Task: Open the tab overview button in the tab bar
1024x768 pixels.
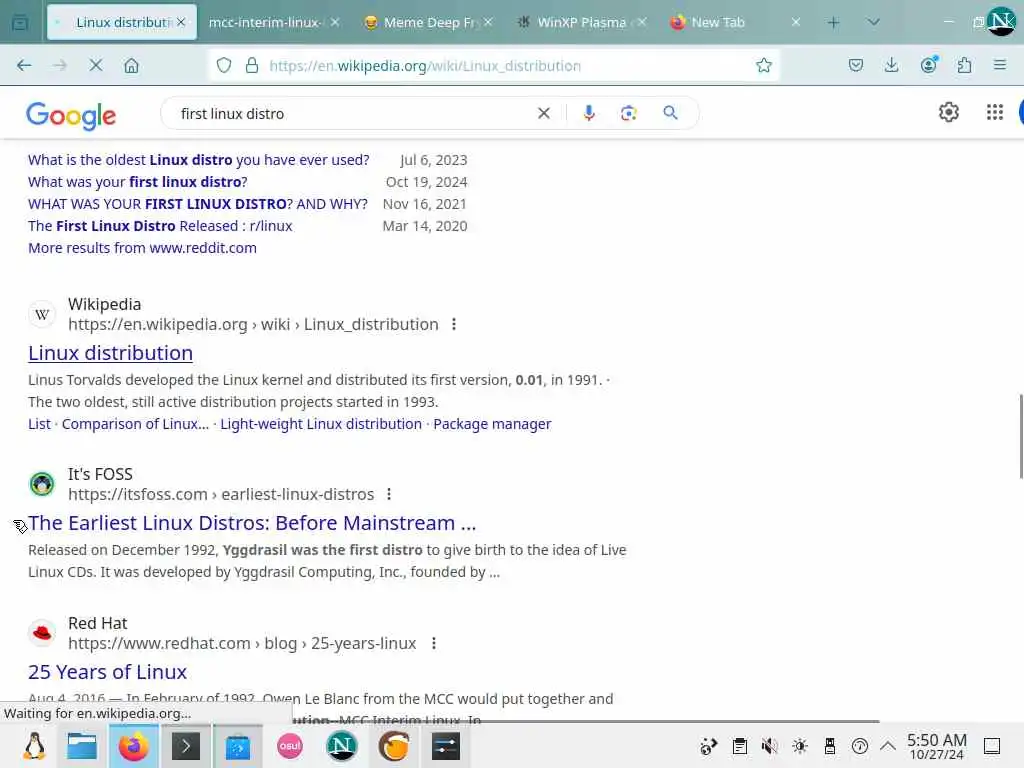Action: click(x=20, y=23)
